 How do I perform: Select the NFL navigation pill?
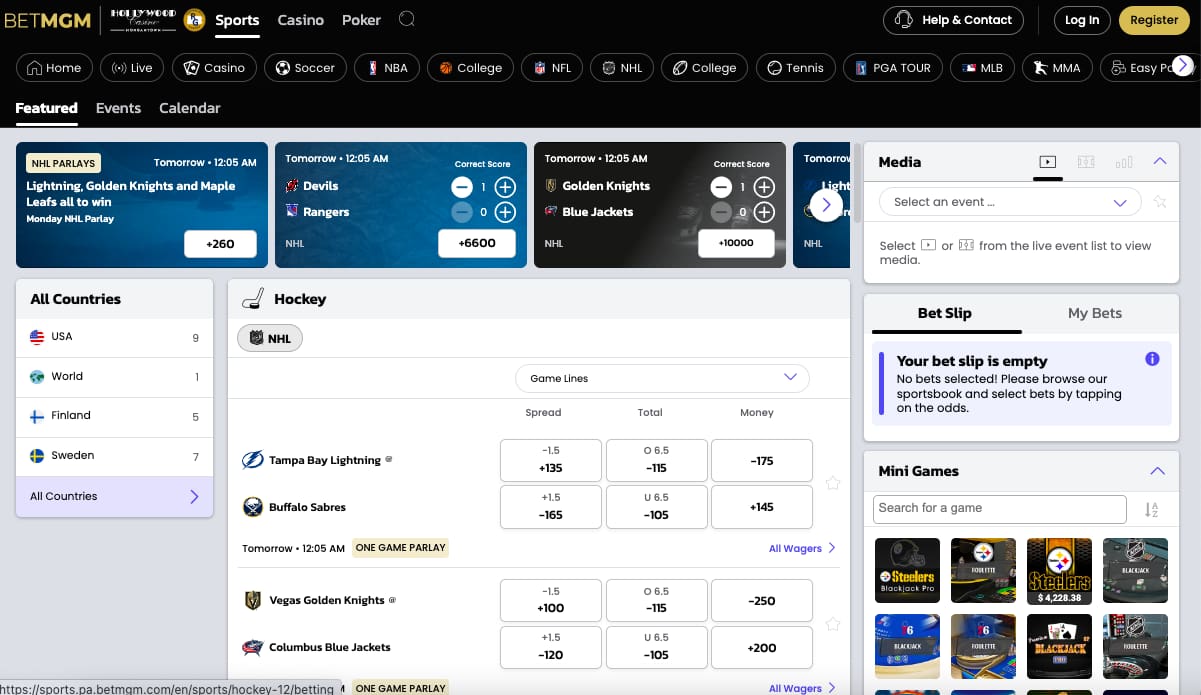pos(553,68)
